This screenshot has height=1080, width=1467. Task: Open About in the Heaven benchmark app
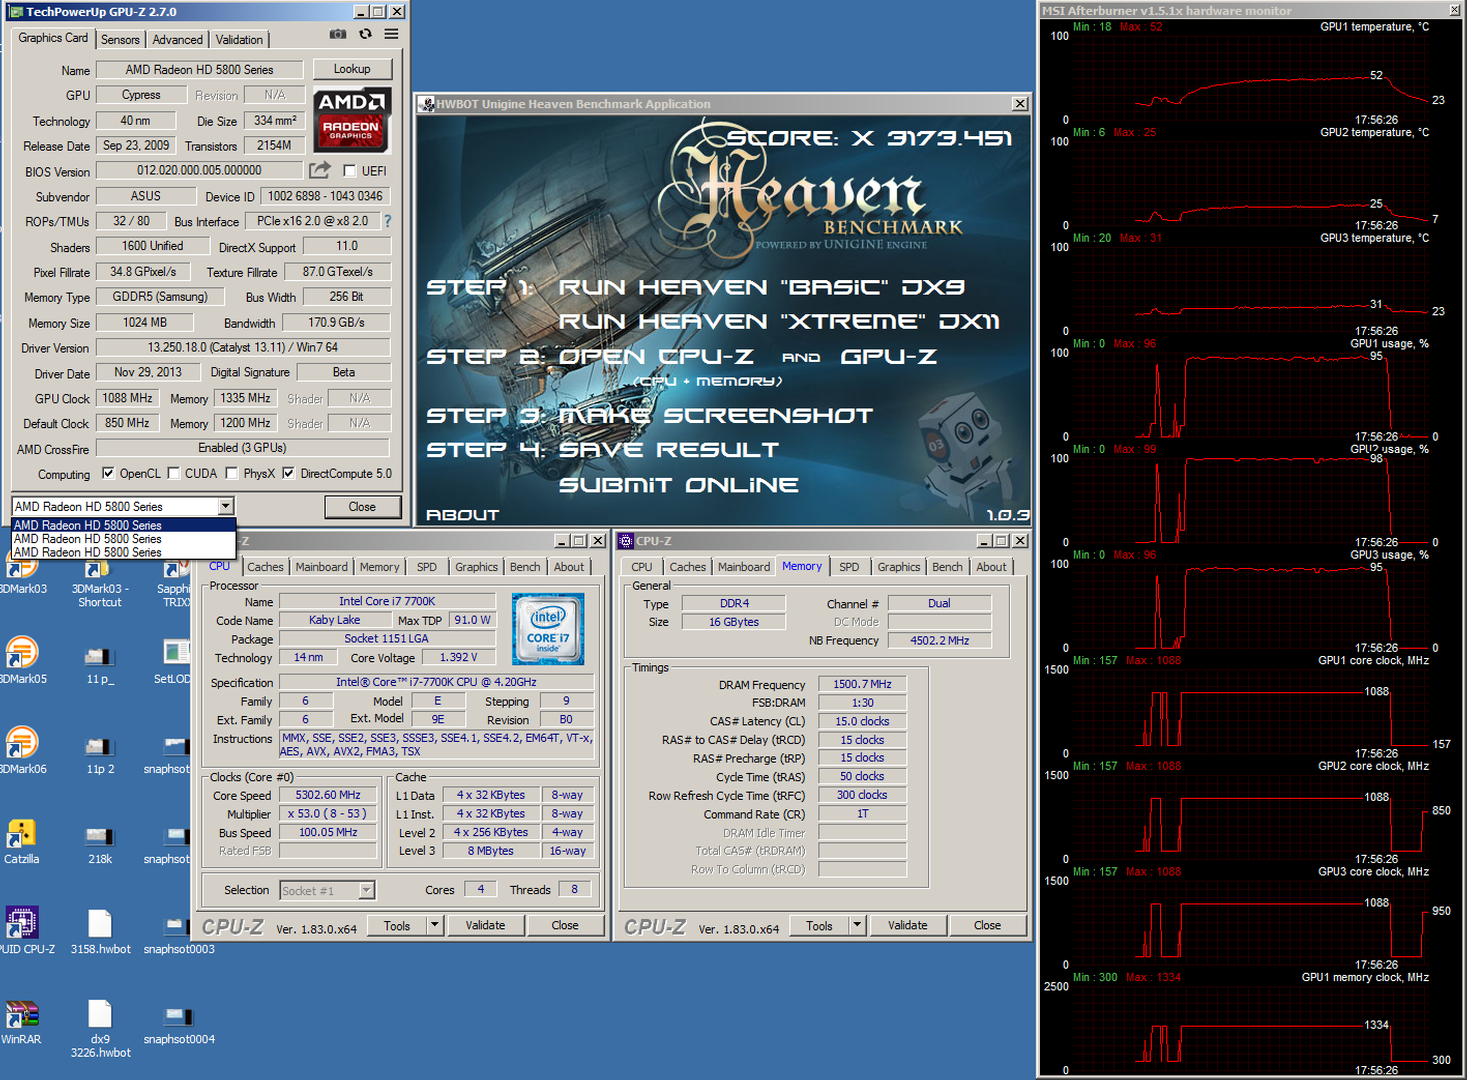click(x=462, y=515)
